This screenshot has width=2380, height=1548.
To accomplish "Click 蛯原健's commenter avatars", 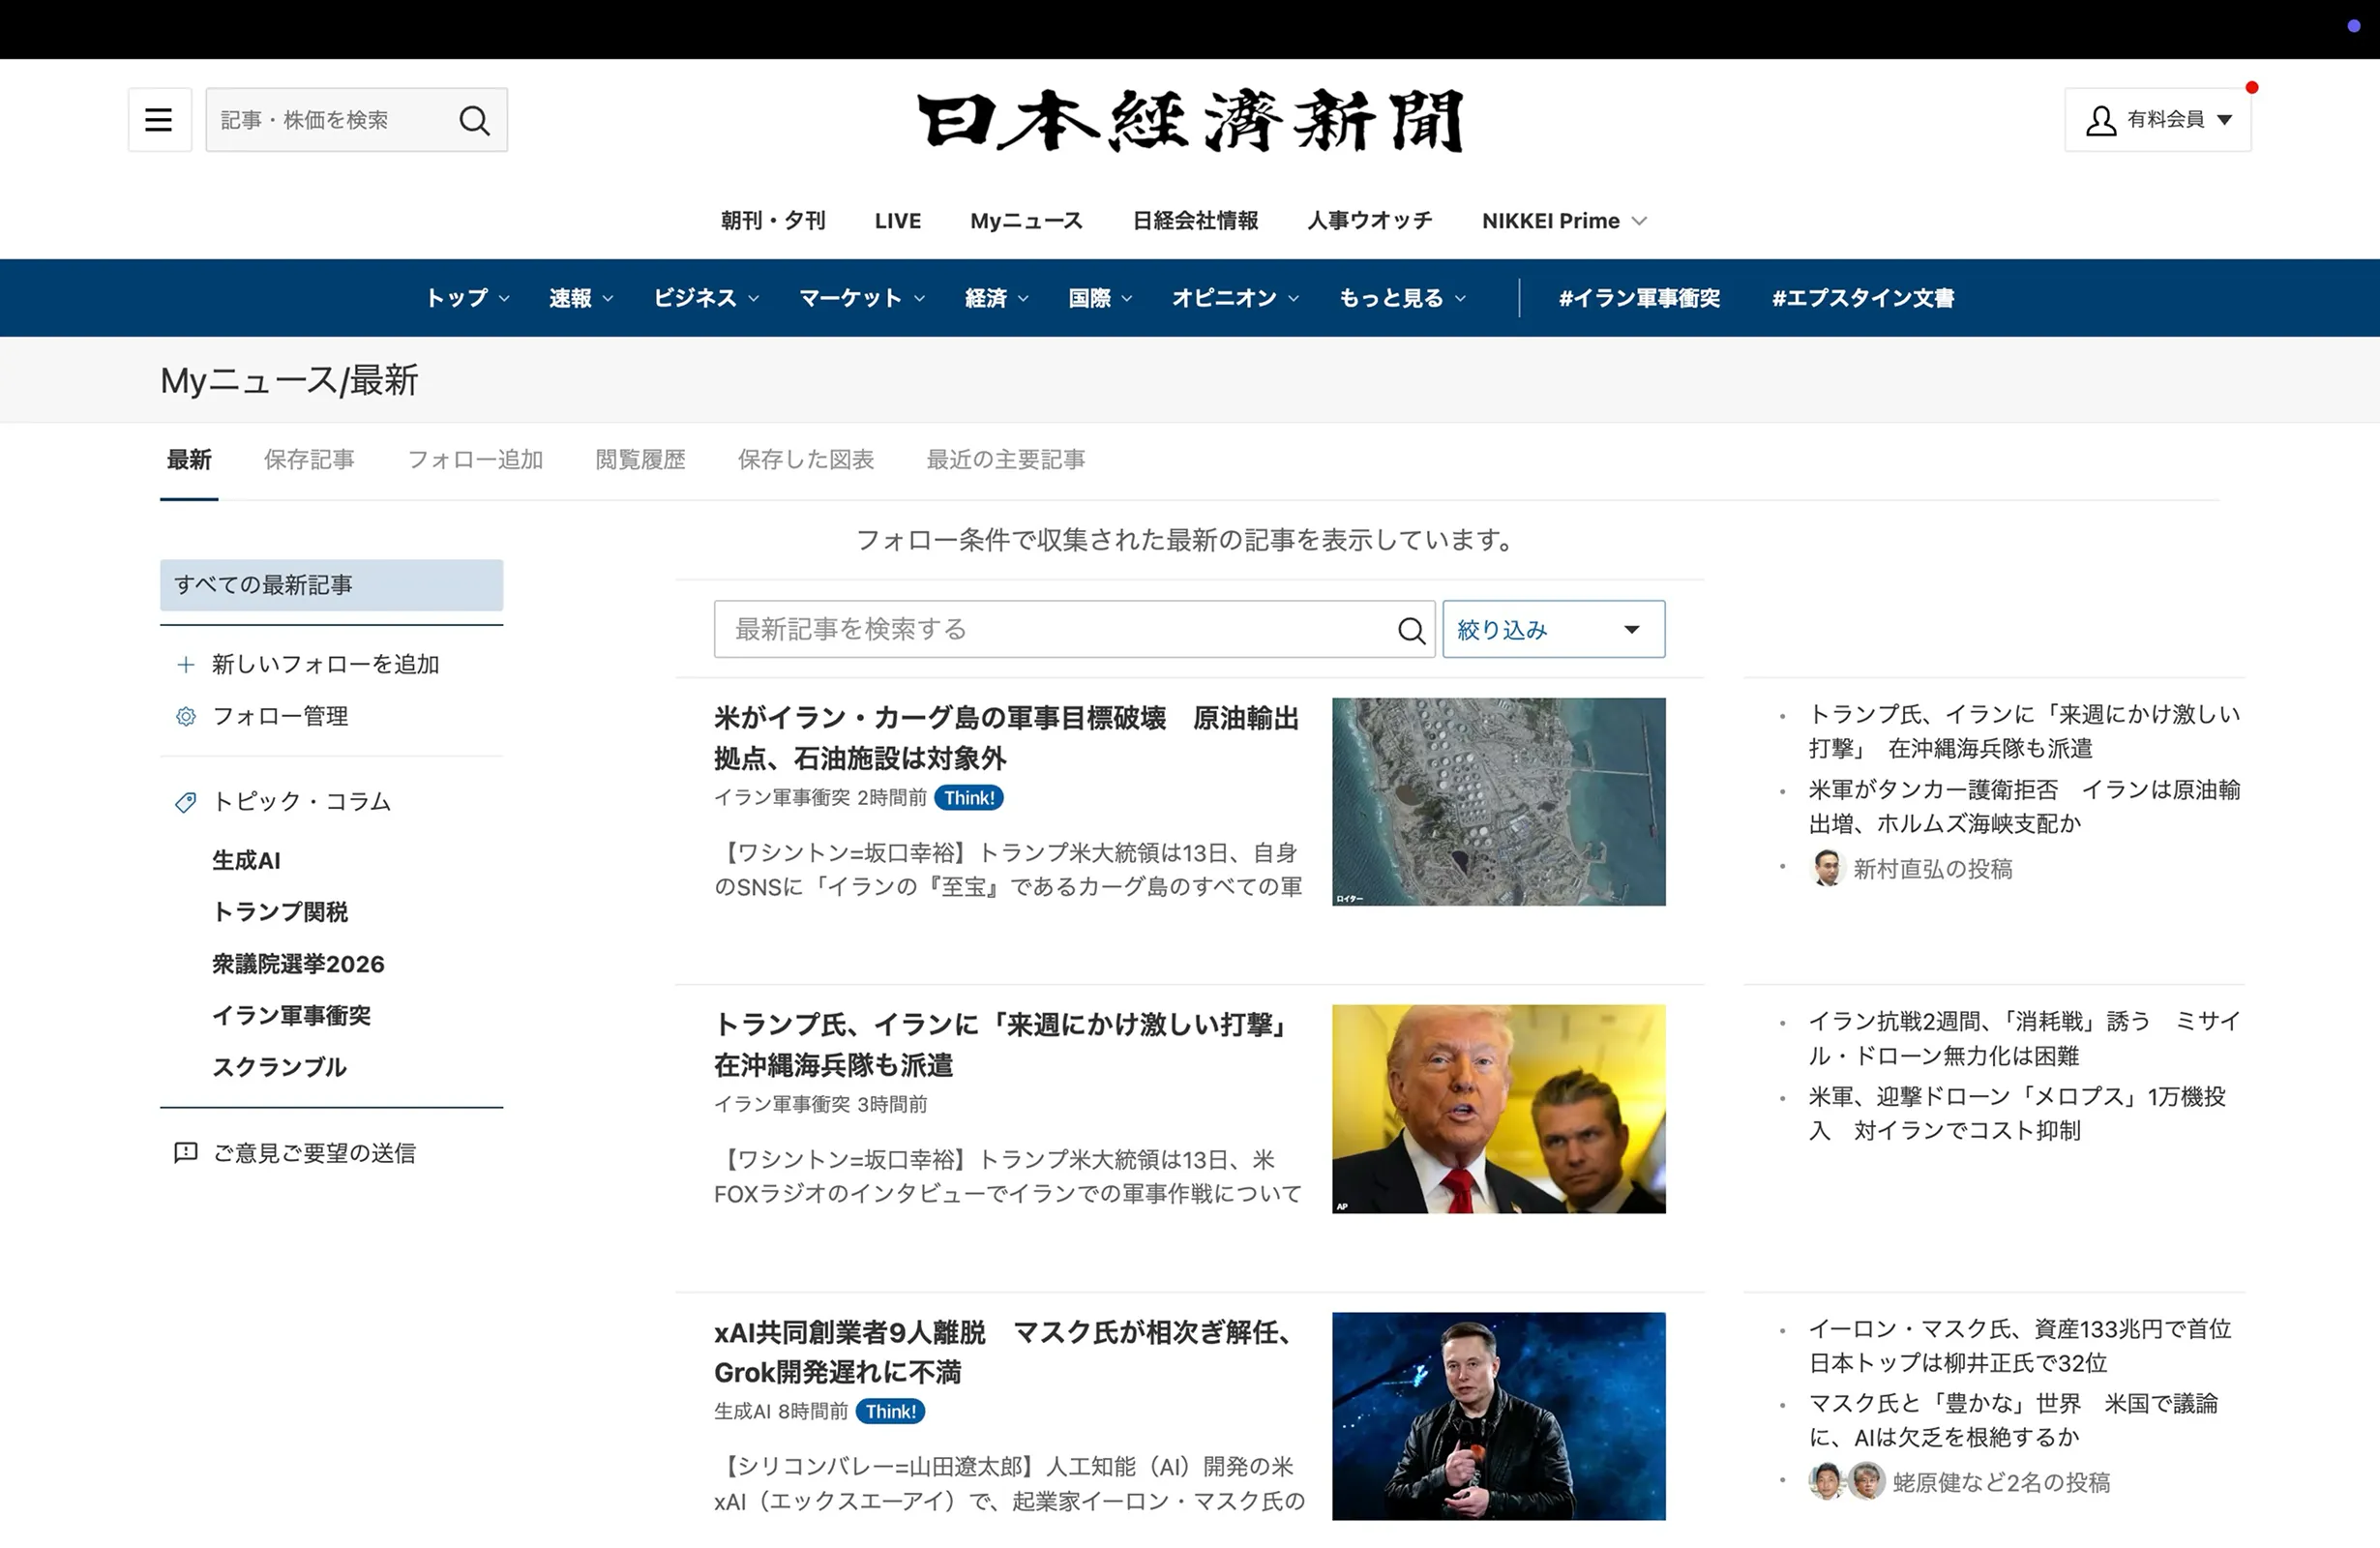I will (1847, 1481).
